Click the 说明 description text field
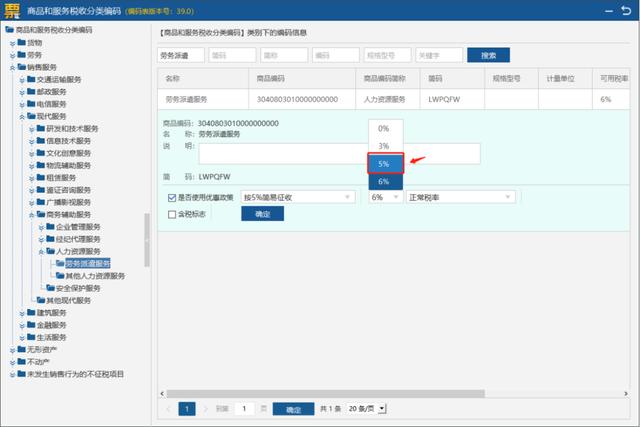Image resolution: width=640 pixels, height=427 pixels. (280, 153)
